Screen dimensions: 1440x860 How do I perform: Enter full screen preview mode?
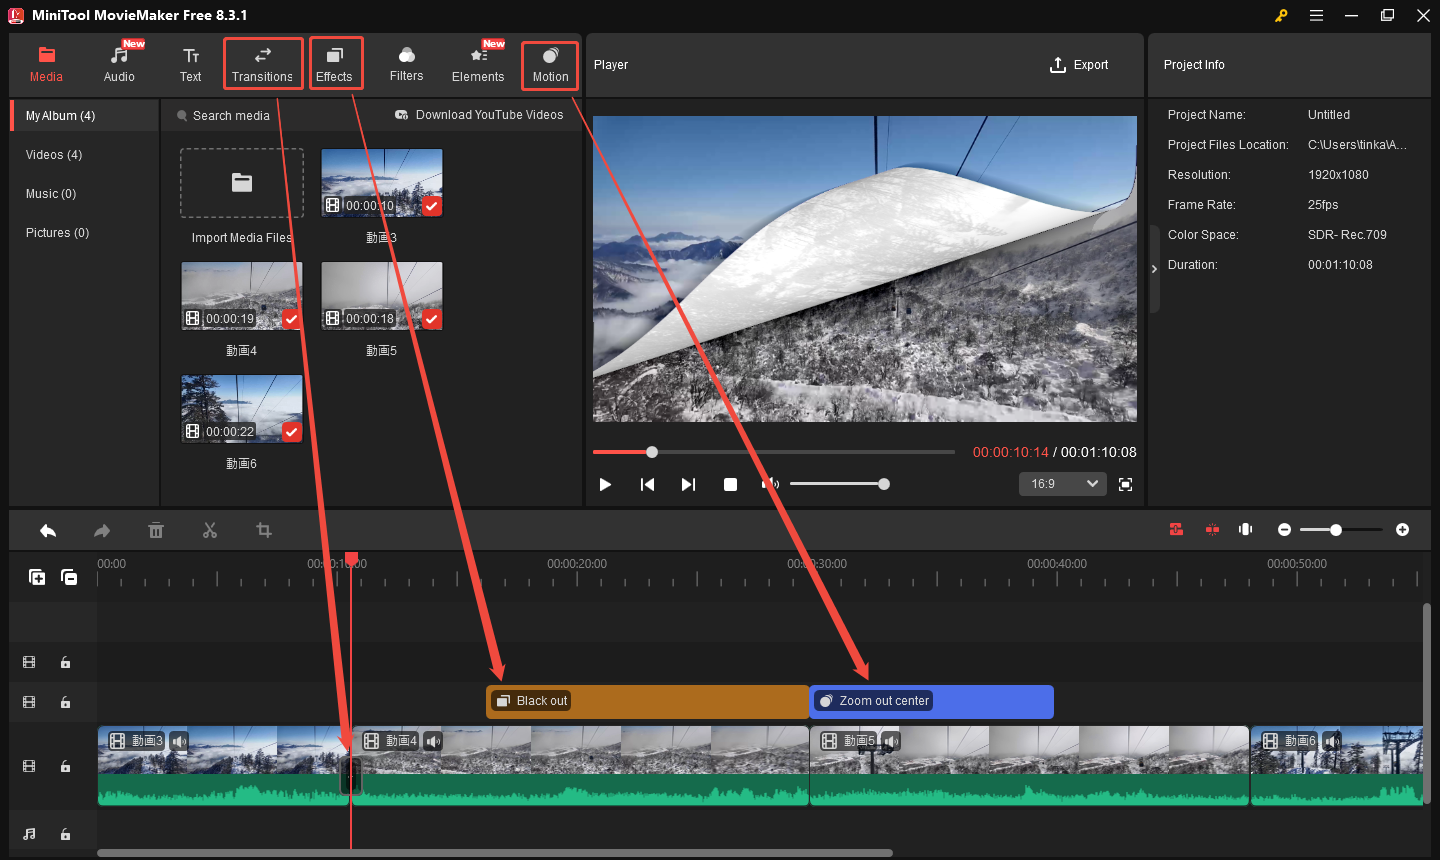pos(1125,484)
